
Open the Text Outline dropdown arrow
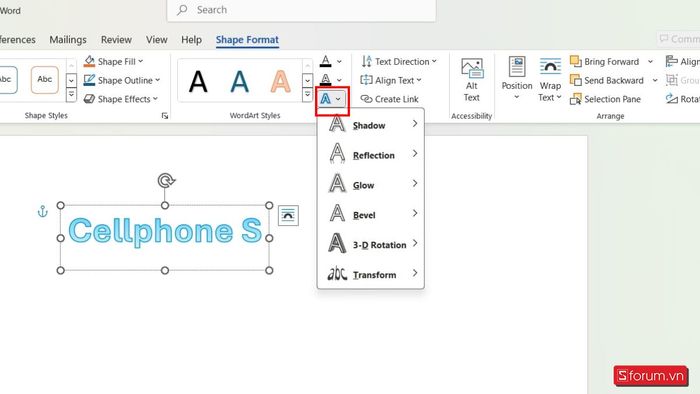pyautogui.click(x=339, y=80)
